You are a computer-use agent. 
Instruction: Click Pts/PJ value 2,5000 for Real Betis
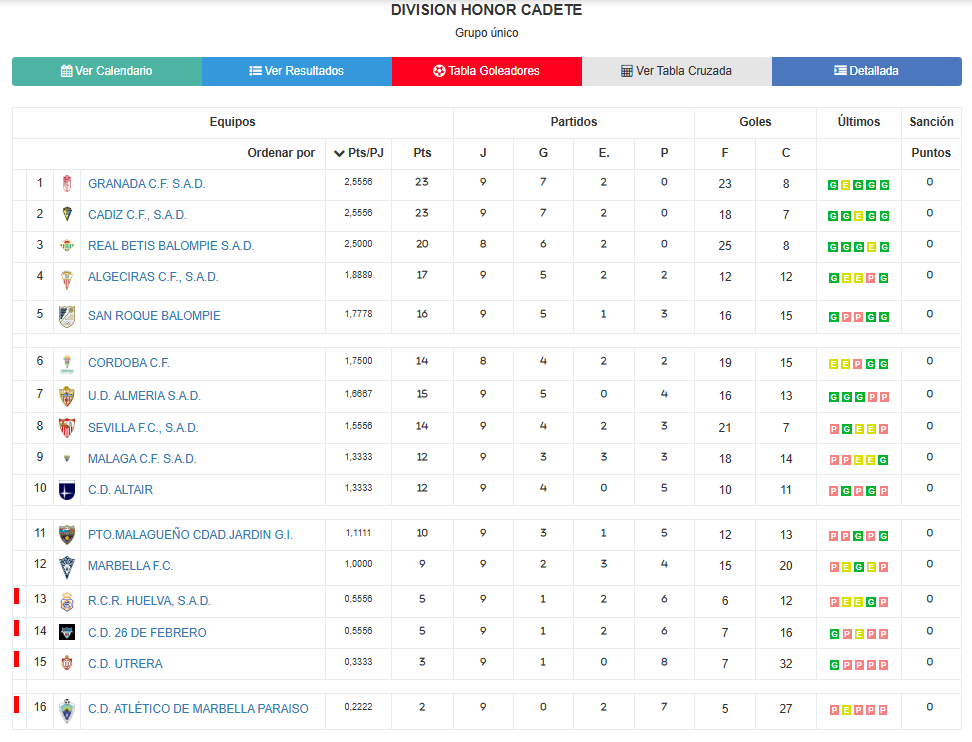click(358, 244)
